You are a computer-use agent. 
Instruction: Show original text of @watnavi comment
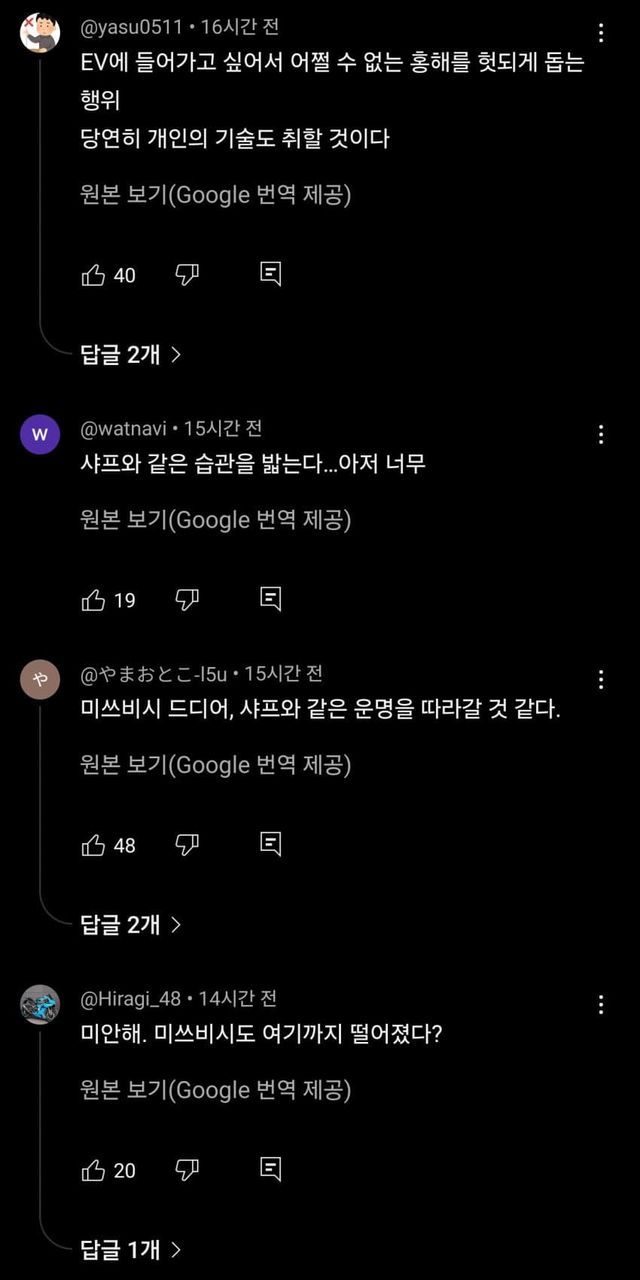215,520
